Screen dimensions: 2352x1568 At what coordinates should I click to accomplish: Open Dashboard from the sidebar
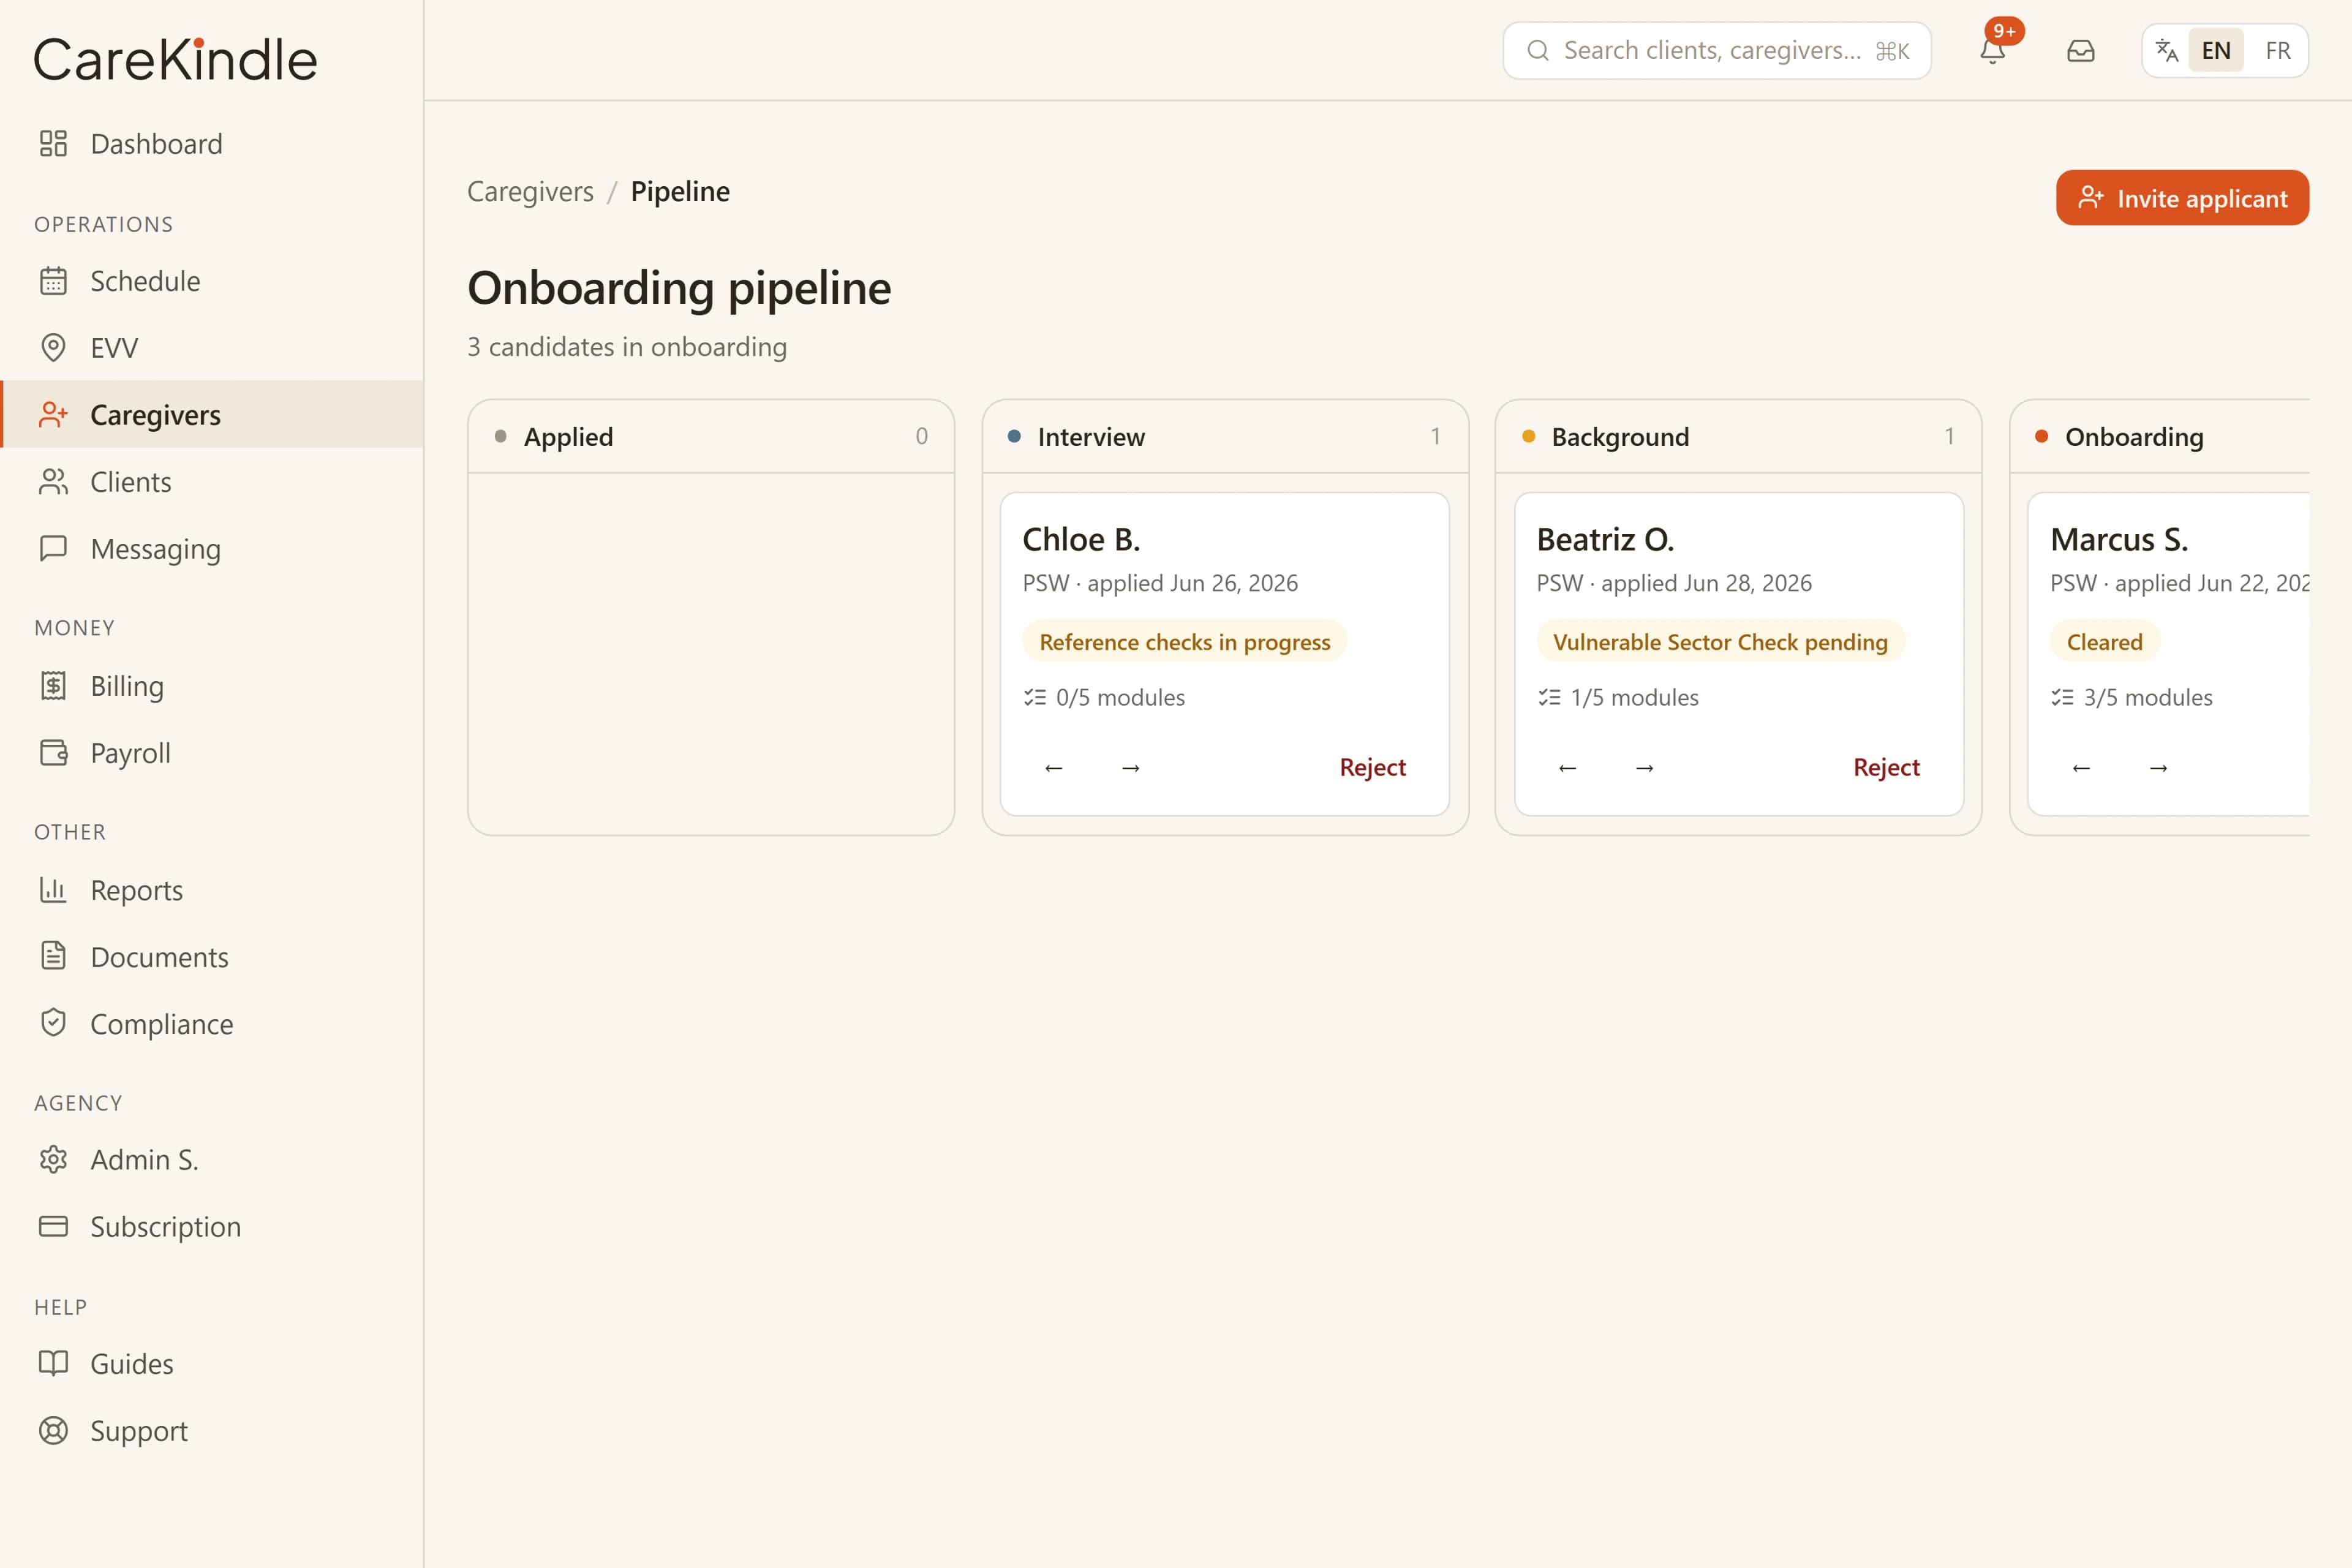point(212,144)
